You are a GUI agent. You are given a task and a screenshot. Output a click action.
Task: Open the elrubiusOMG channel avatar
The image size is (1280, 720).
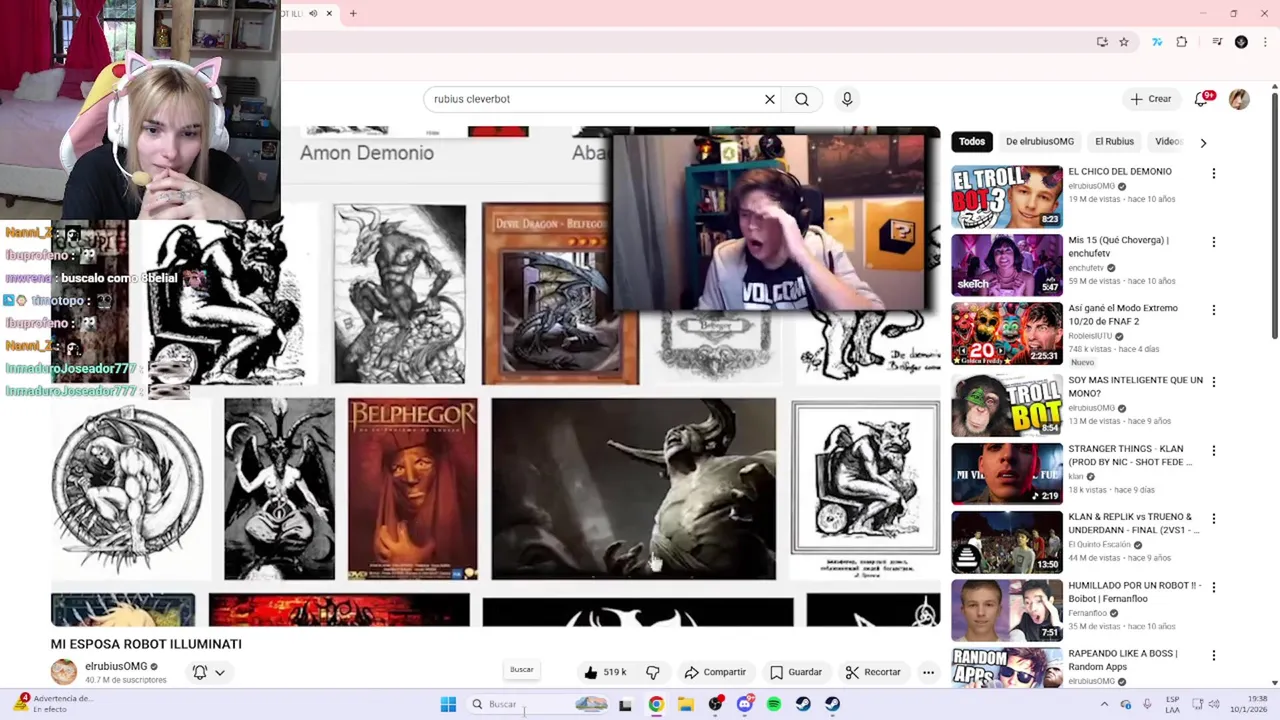[x=64, y=672]
